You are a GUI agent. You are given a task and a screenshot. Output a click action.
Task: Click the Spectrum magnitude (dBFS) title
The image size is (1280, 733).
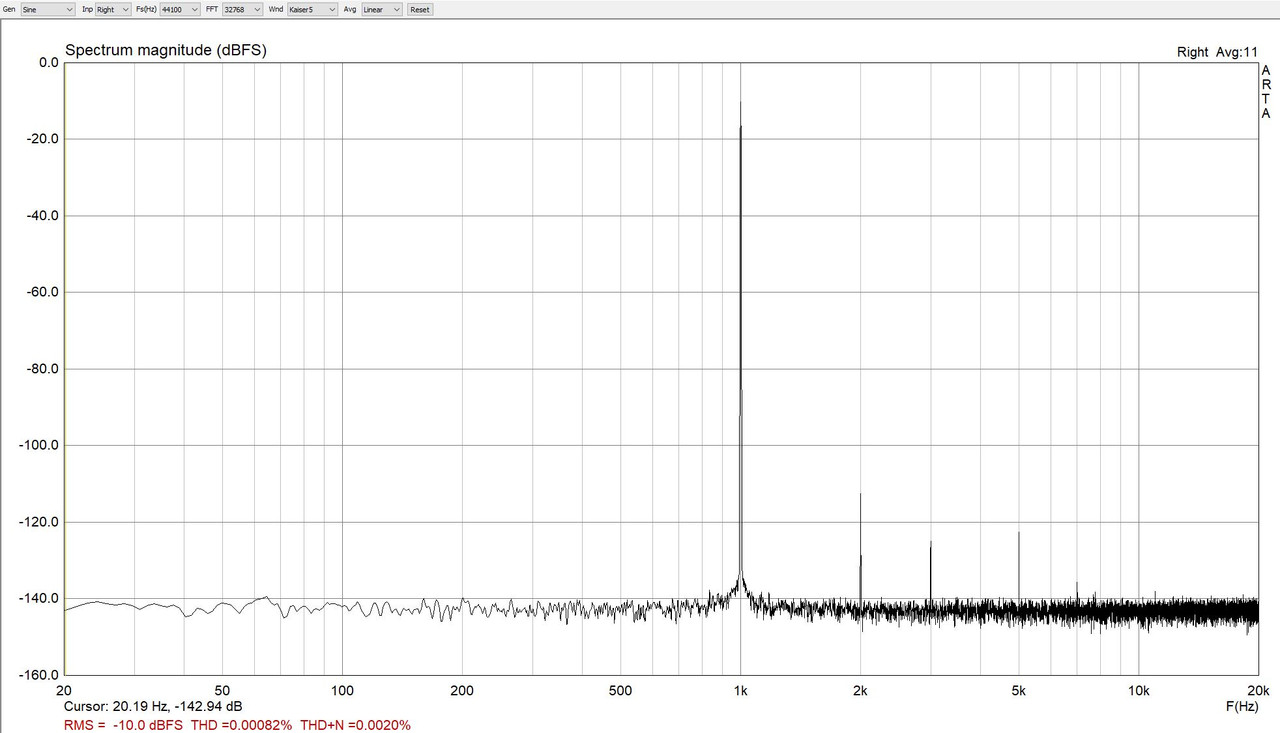click(x=166, y=49)
